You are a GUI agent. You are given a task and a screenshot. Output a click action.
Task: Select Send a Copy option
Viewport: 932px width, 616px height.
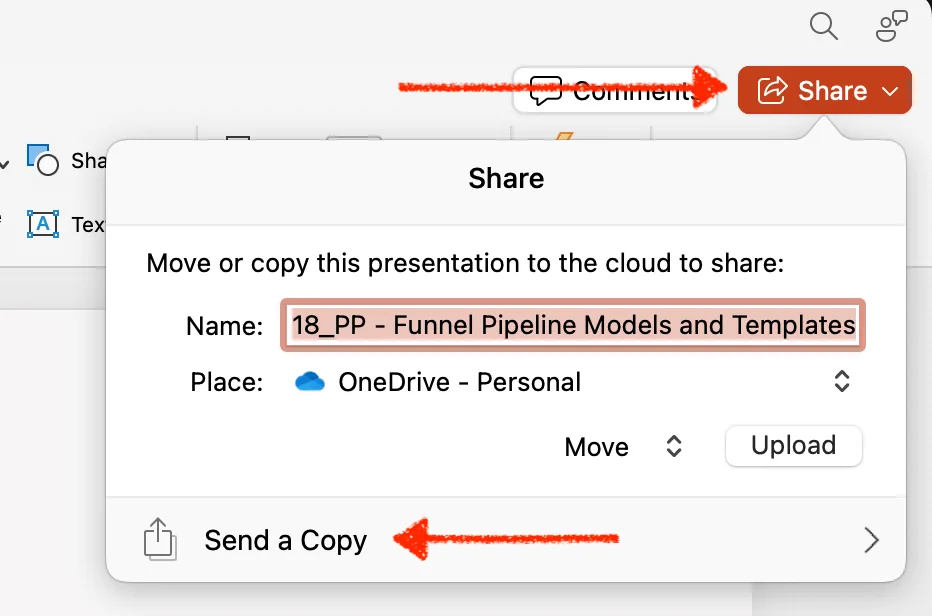click(506, 540)
